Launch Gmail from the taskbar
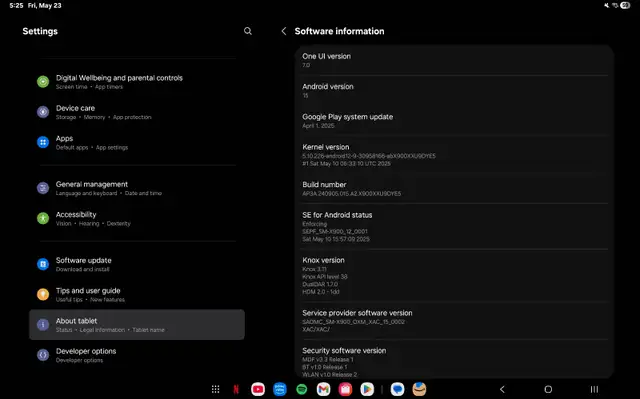640x399 pixels. tap(323, 389)
